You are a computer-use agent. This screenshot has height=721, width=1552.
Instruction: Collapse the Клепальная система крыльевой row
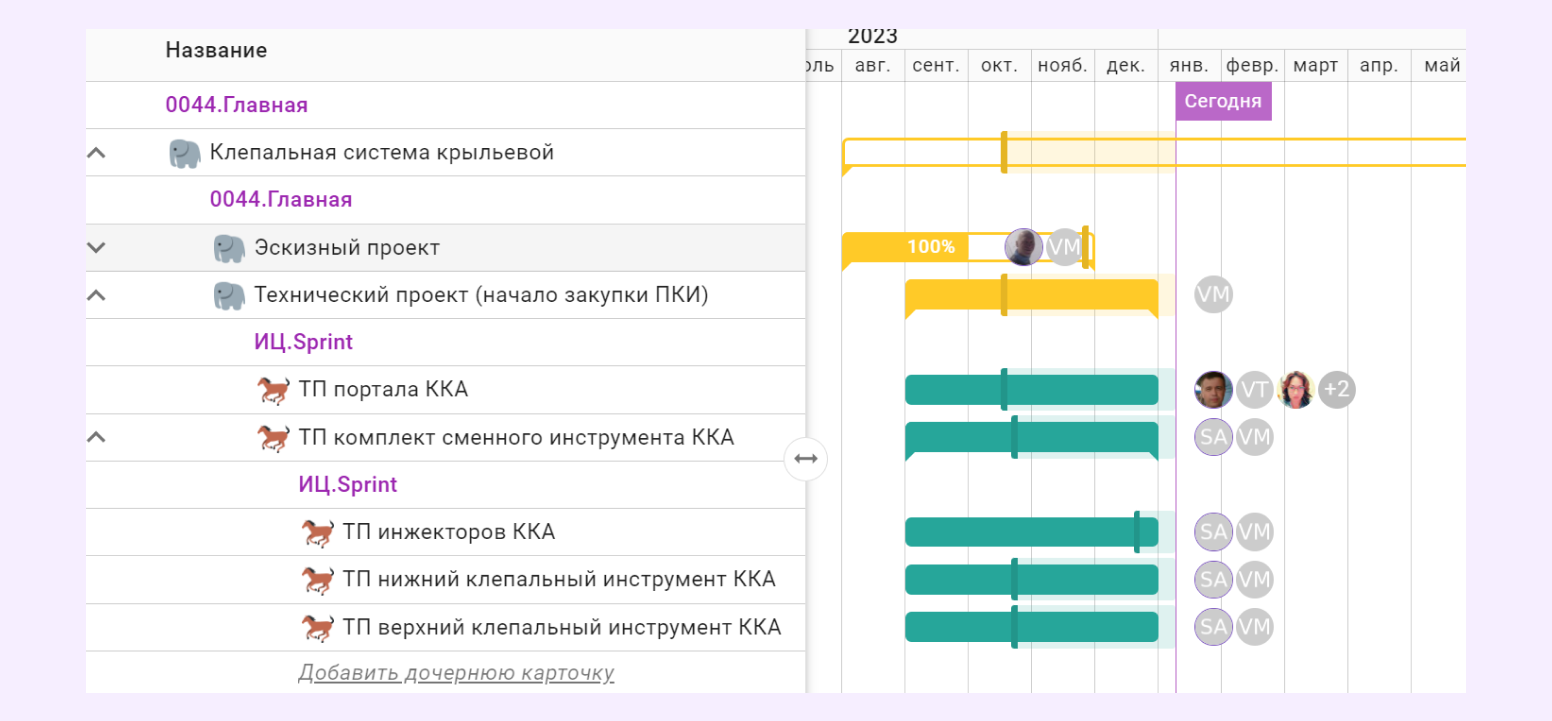[96, 153]
